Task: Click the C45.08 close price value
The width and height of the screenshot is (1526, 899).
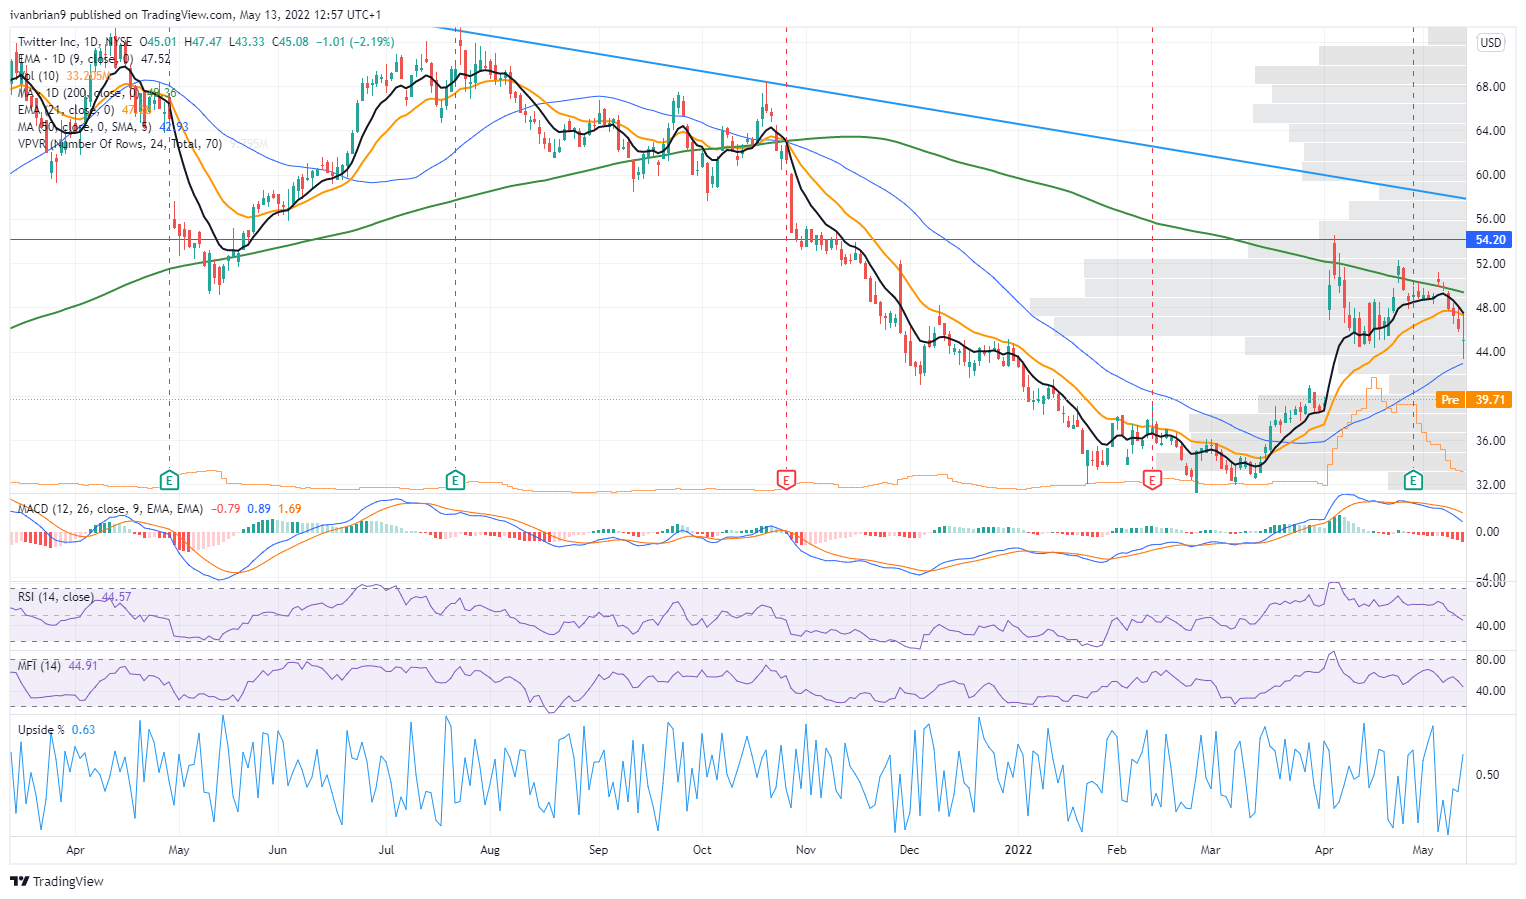Action: pyautogui.click(x=290, y=42)
